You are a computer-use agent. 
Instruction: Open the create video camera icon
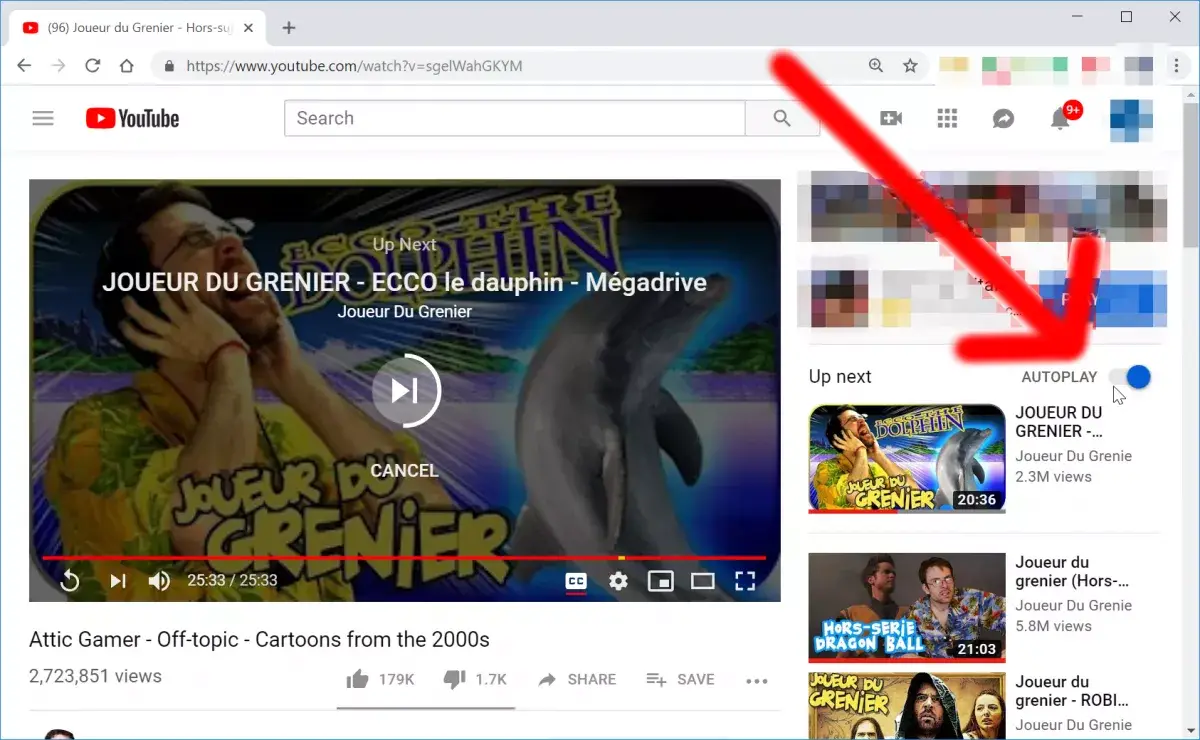pos(890,118)
